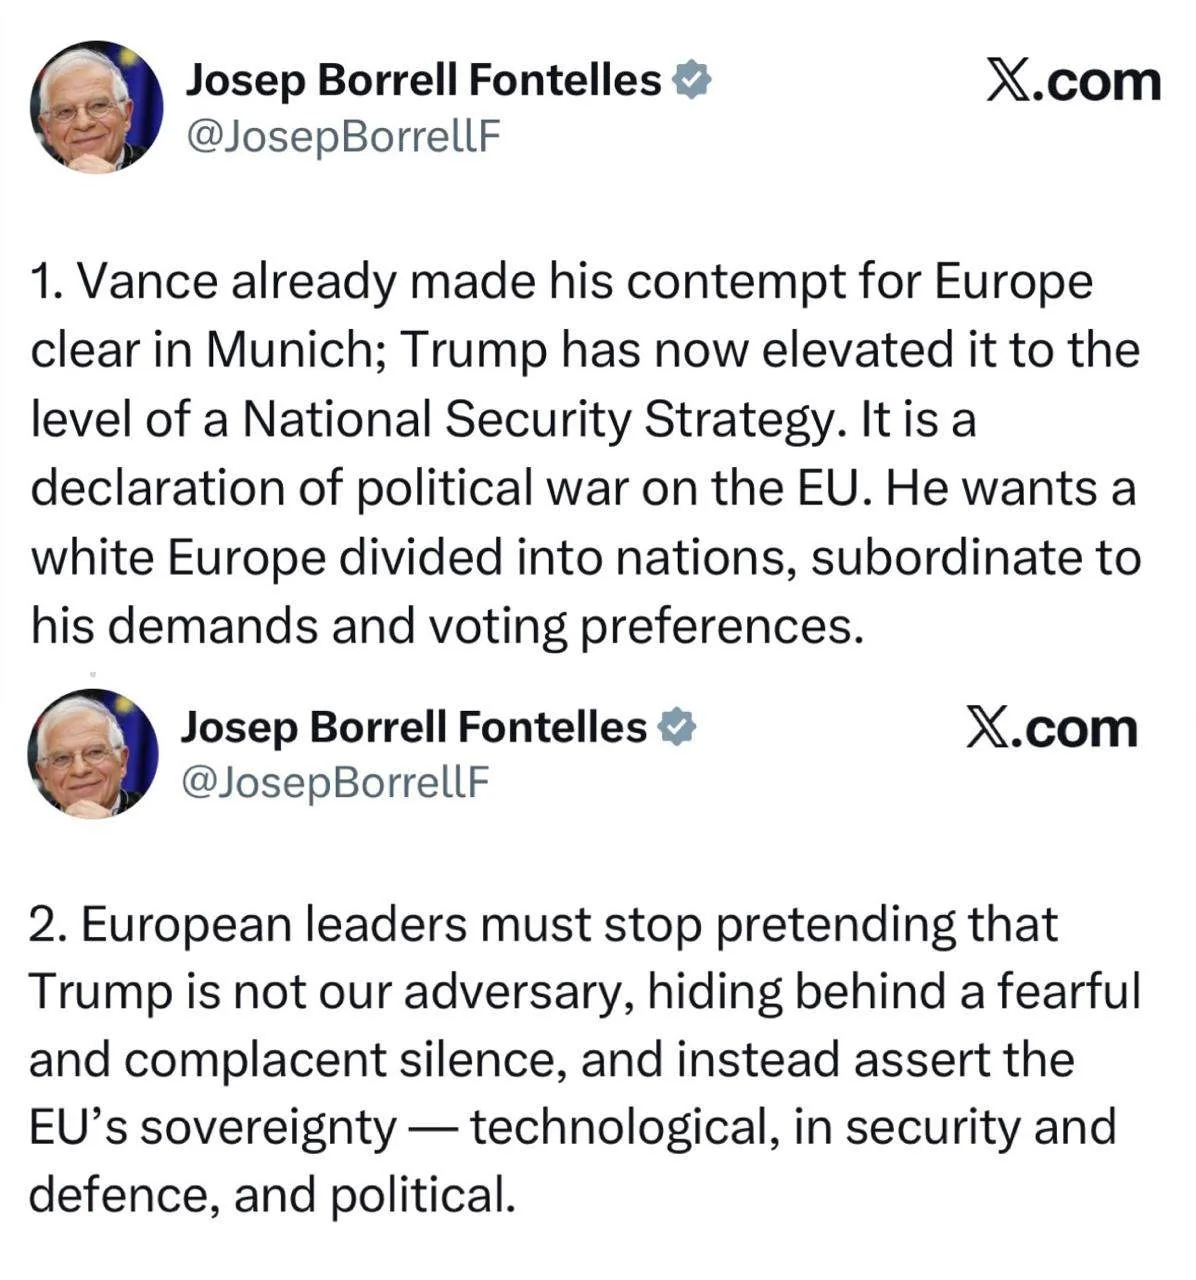Click the number "2." starting the second post

point(47,924)
